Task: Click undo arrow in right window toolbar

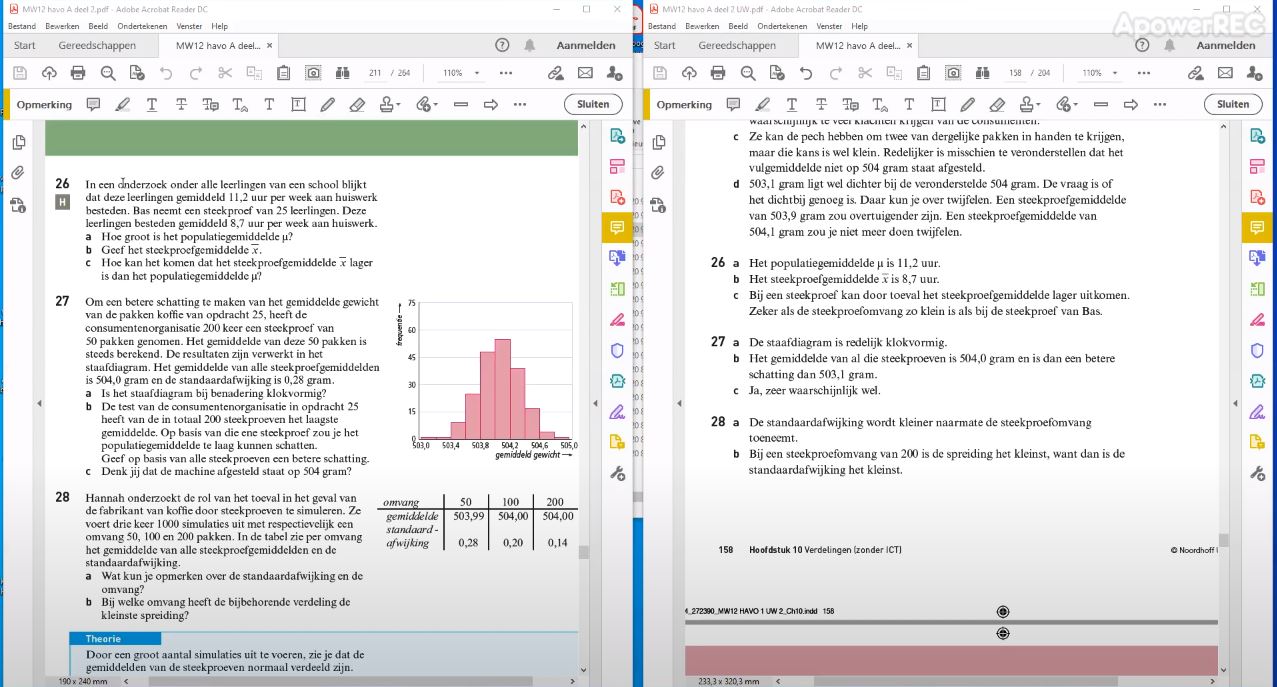Action: tap(805, 73)
